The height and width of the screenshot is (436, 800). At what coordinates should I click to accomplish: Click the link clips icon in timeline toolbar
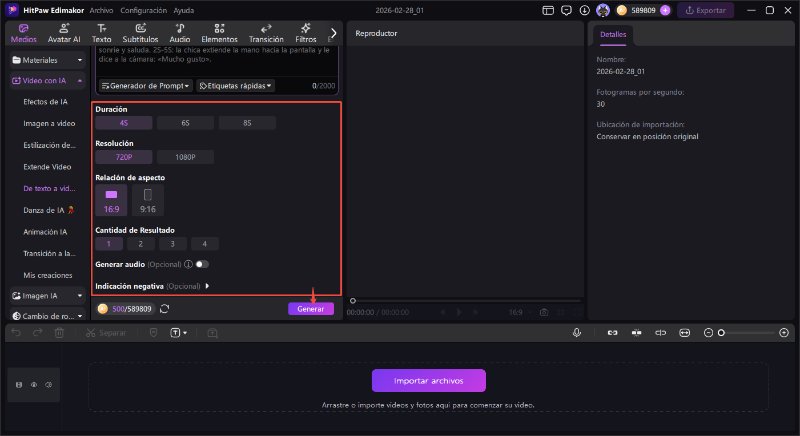(612, 332)
